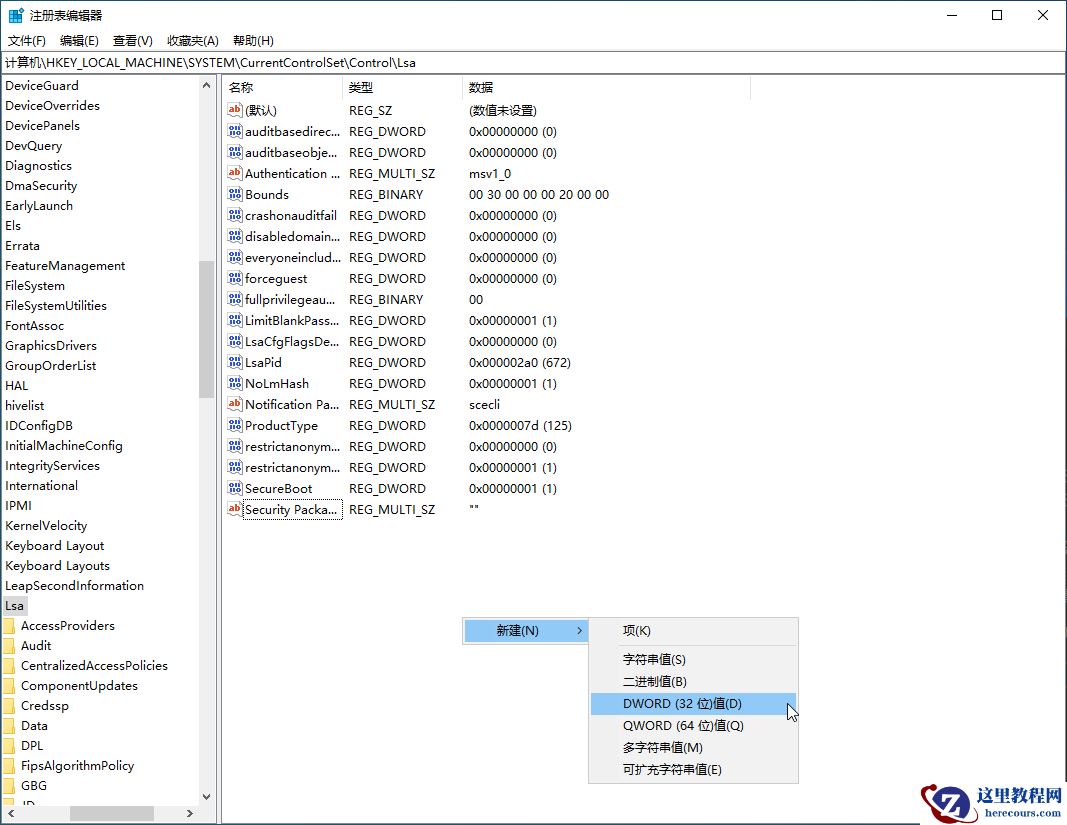Select the DeviceGuard key in the tree
Image resolution: width=1067 pixels, height=825 pixels.
click(x=44, y=85)
